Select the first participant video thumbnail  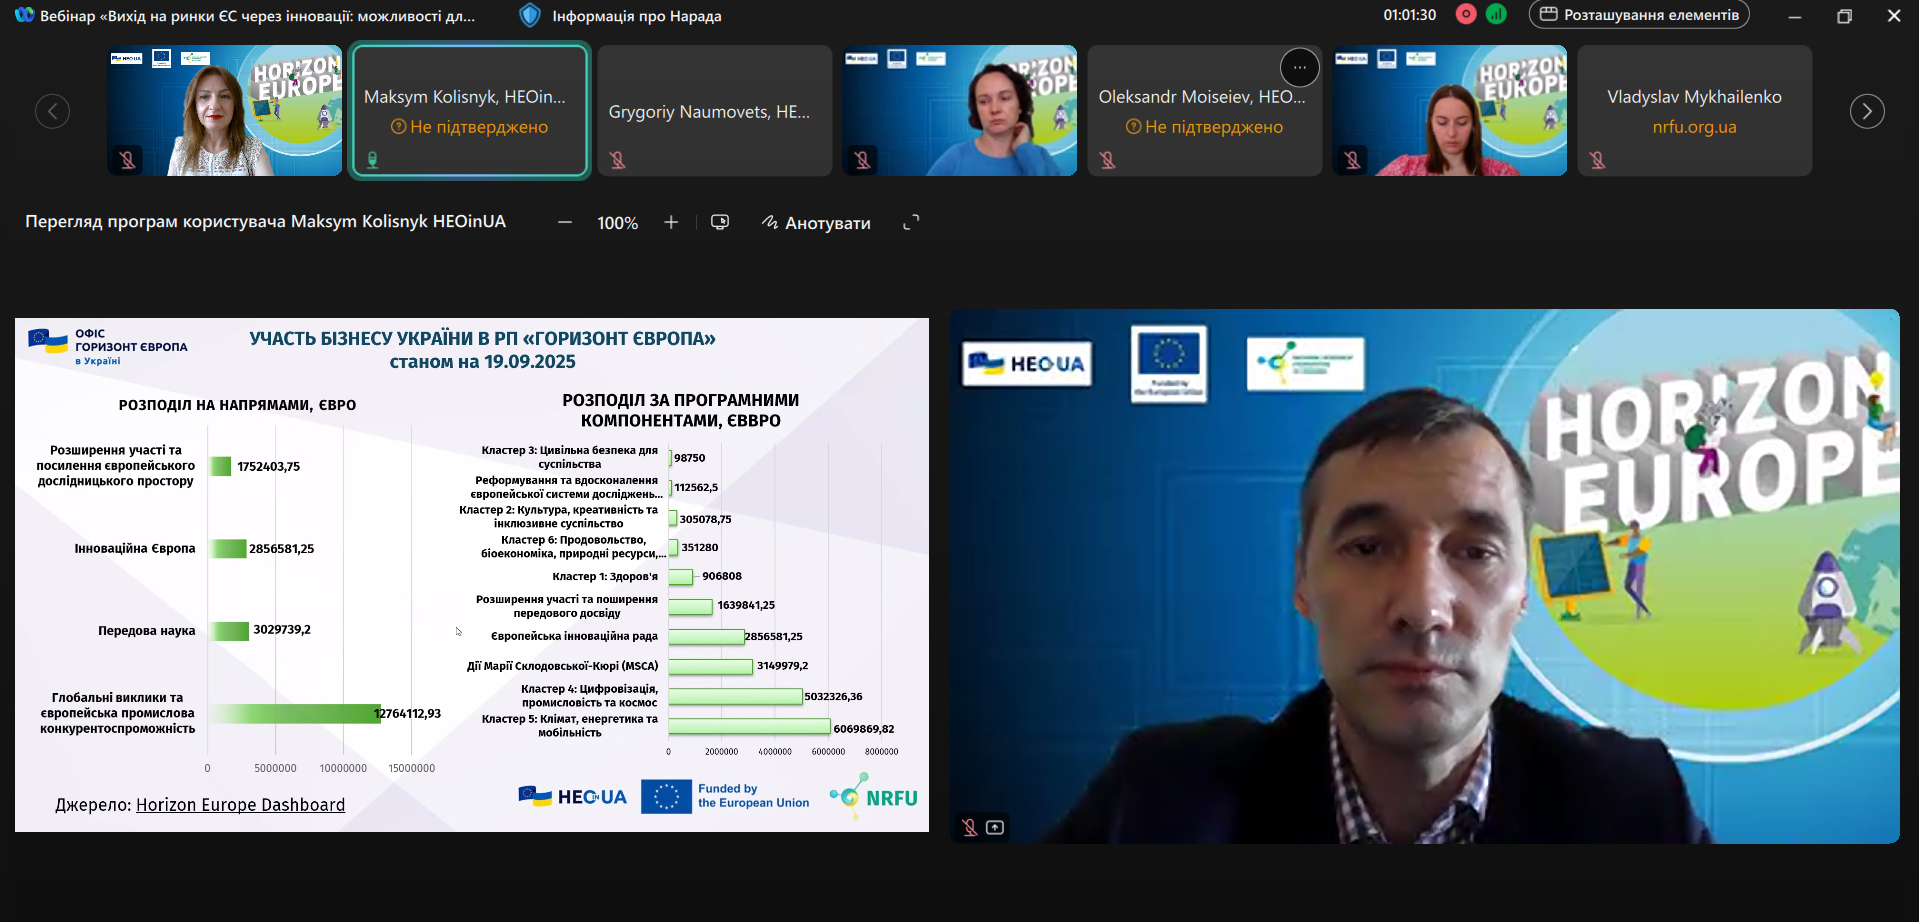coord(225,110)
